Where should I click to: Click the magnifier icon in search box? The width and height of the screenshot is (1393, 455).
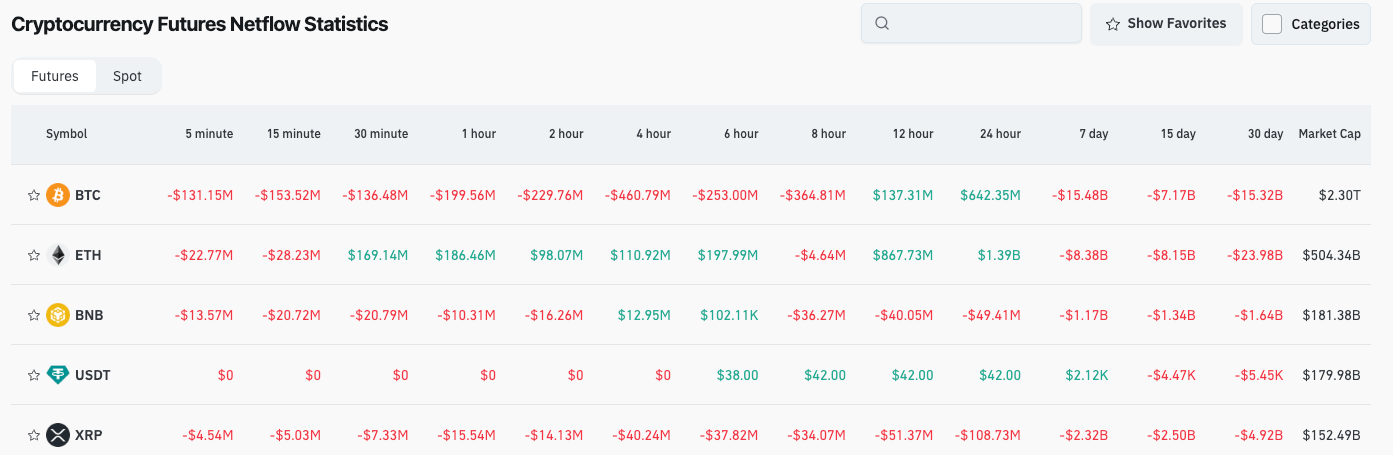pos(882,24)
